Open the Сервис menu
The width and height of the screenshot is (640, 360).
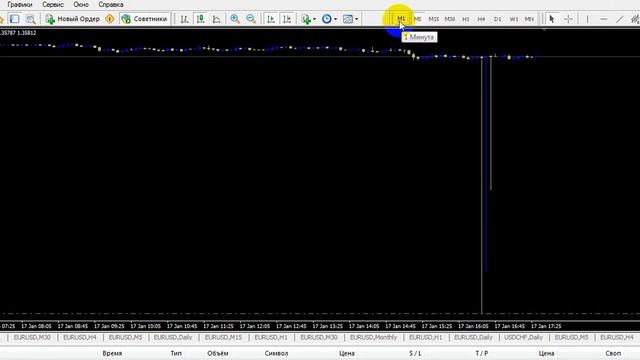(53, 4)
